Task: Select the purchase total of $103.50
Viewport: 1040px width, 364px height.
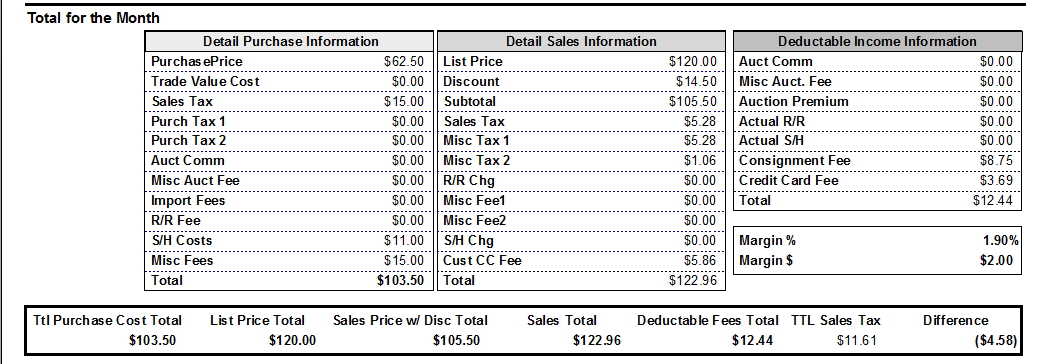Action: pyautogui.click(x=400, y=280)
